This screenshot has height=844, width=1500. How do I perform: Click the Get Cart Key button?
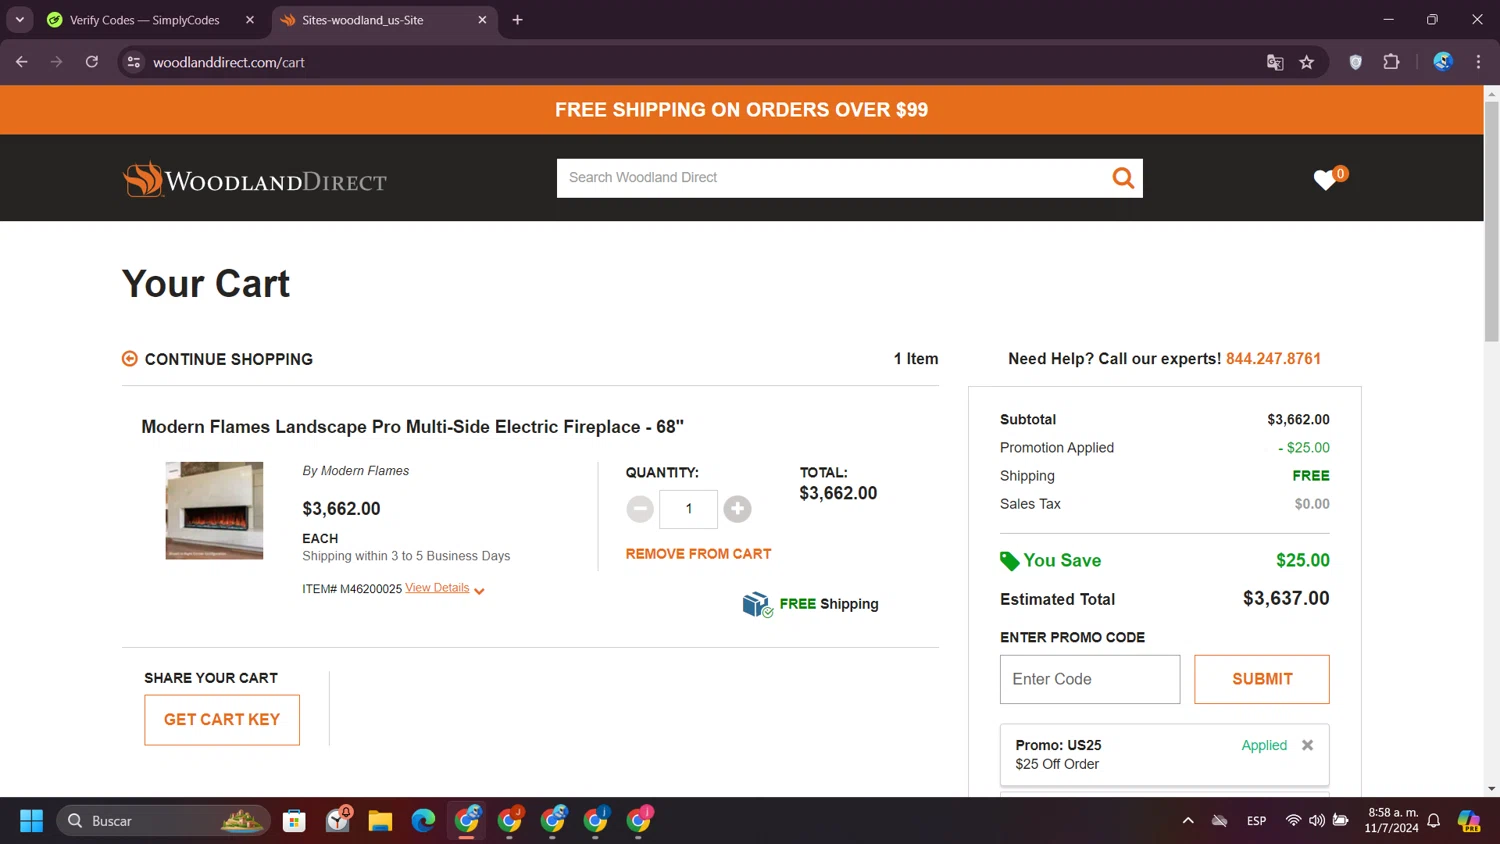(222, 720)
